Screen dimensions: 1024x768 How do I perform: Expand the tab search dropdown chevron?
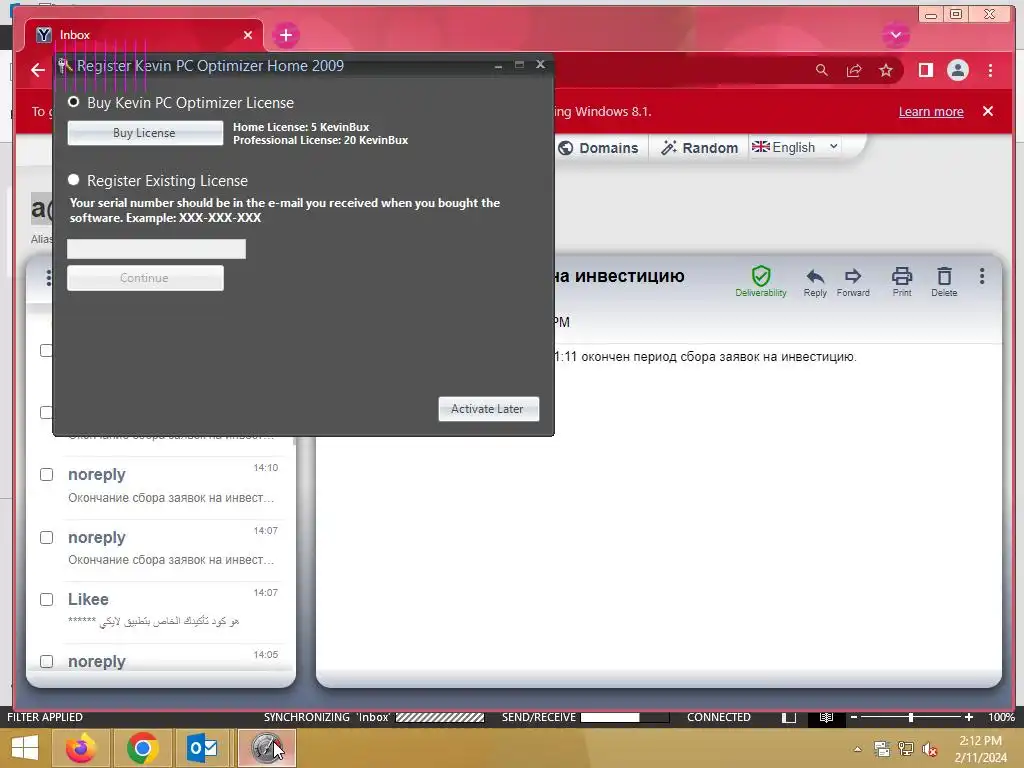[895, 35]
